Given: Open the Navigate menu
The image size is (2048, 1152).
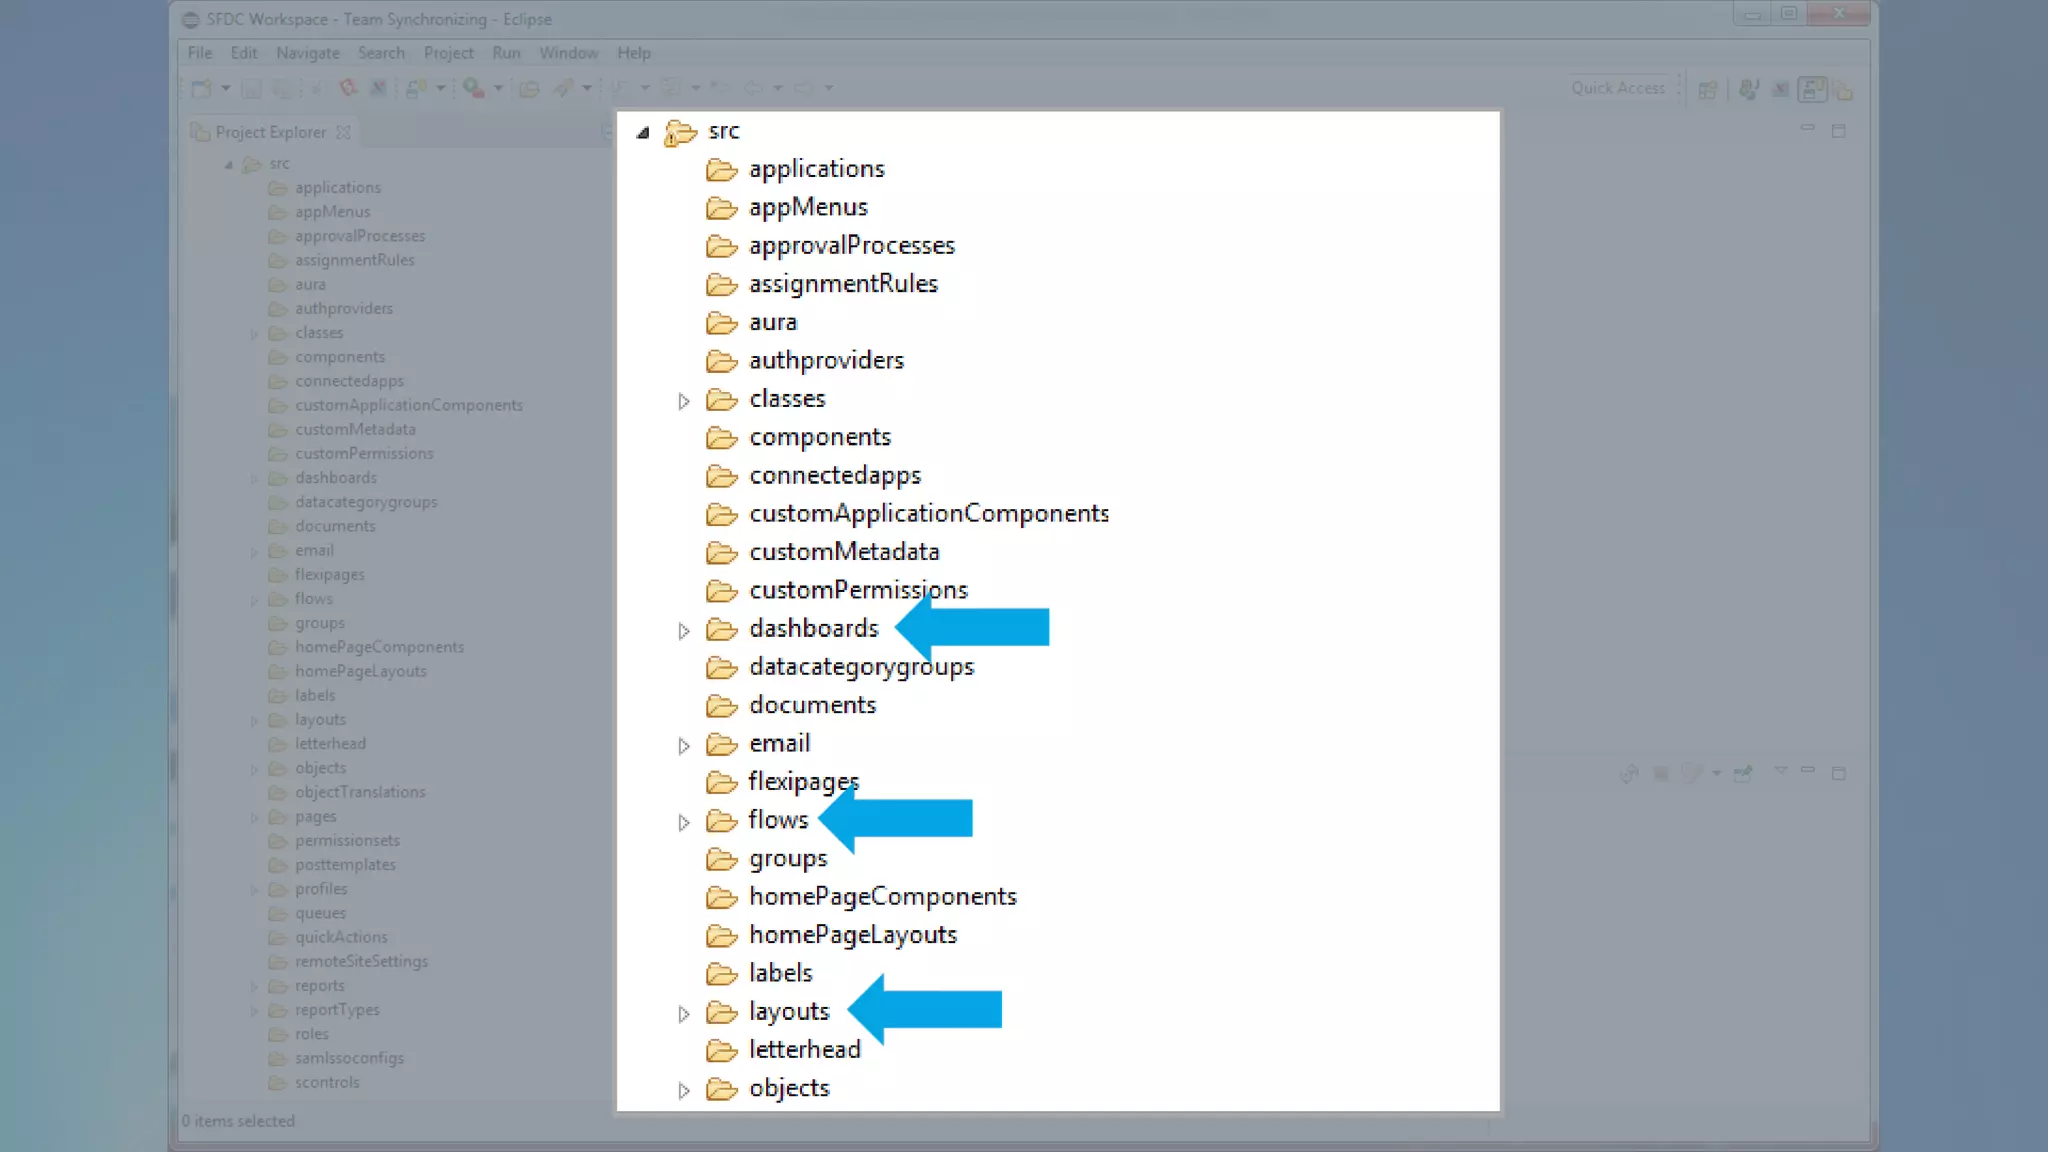Looking at the screenshot, I should [307, 53].
